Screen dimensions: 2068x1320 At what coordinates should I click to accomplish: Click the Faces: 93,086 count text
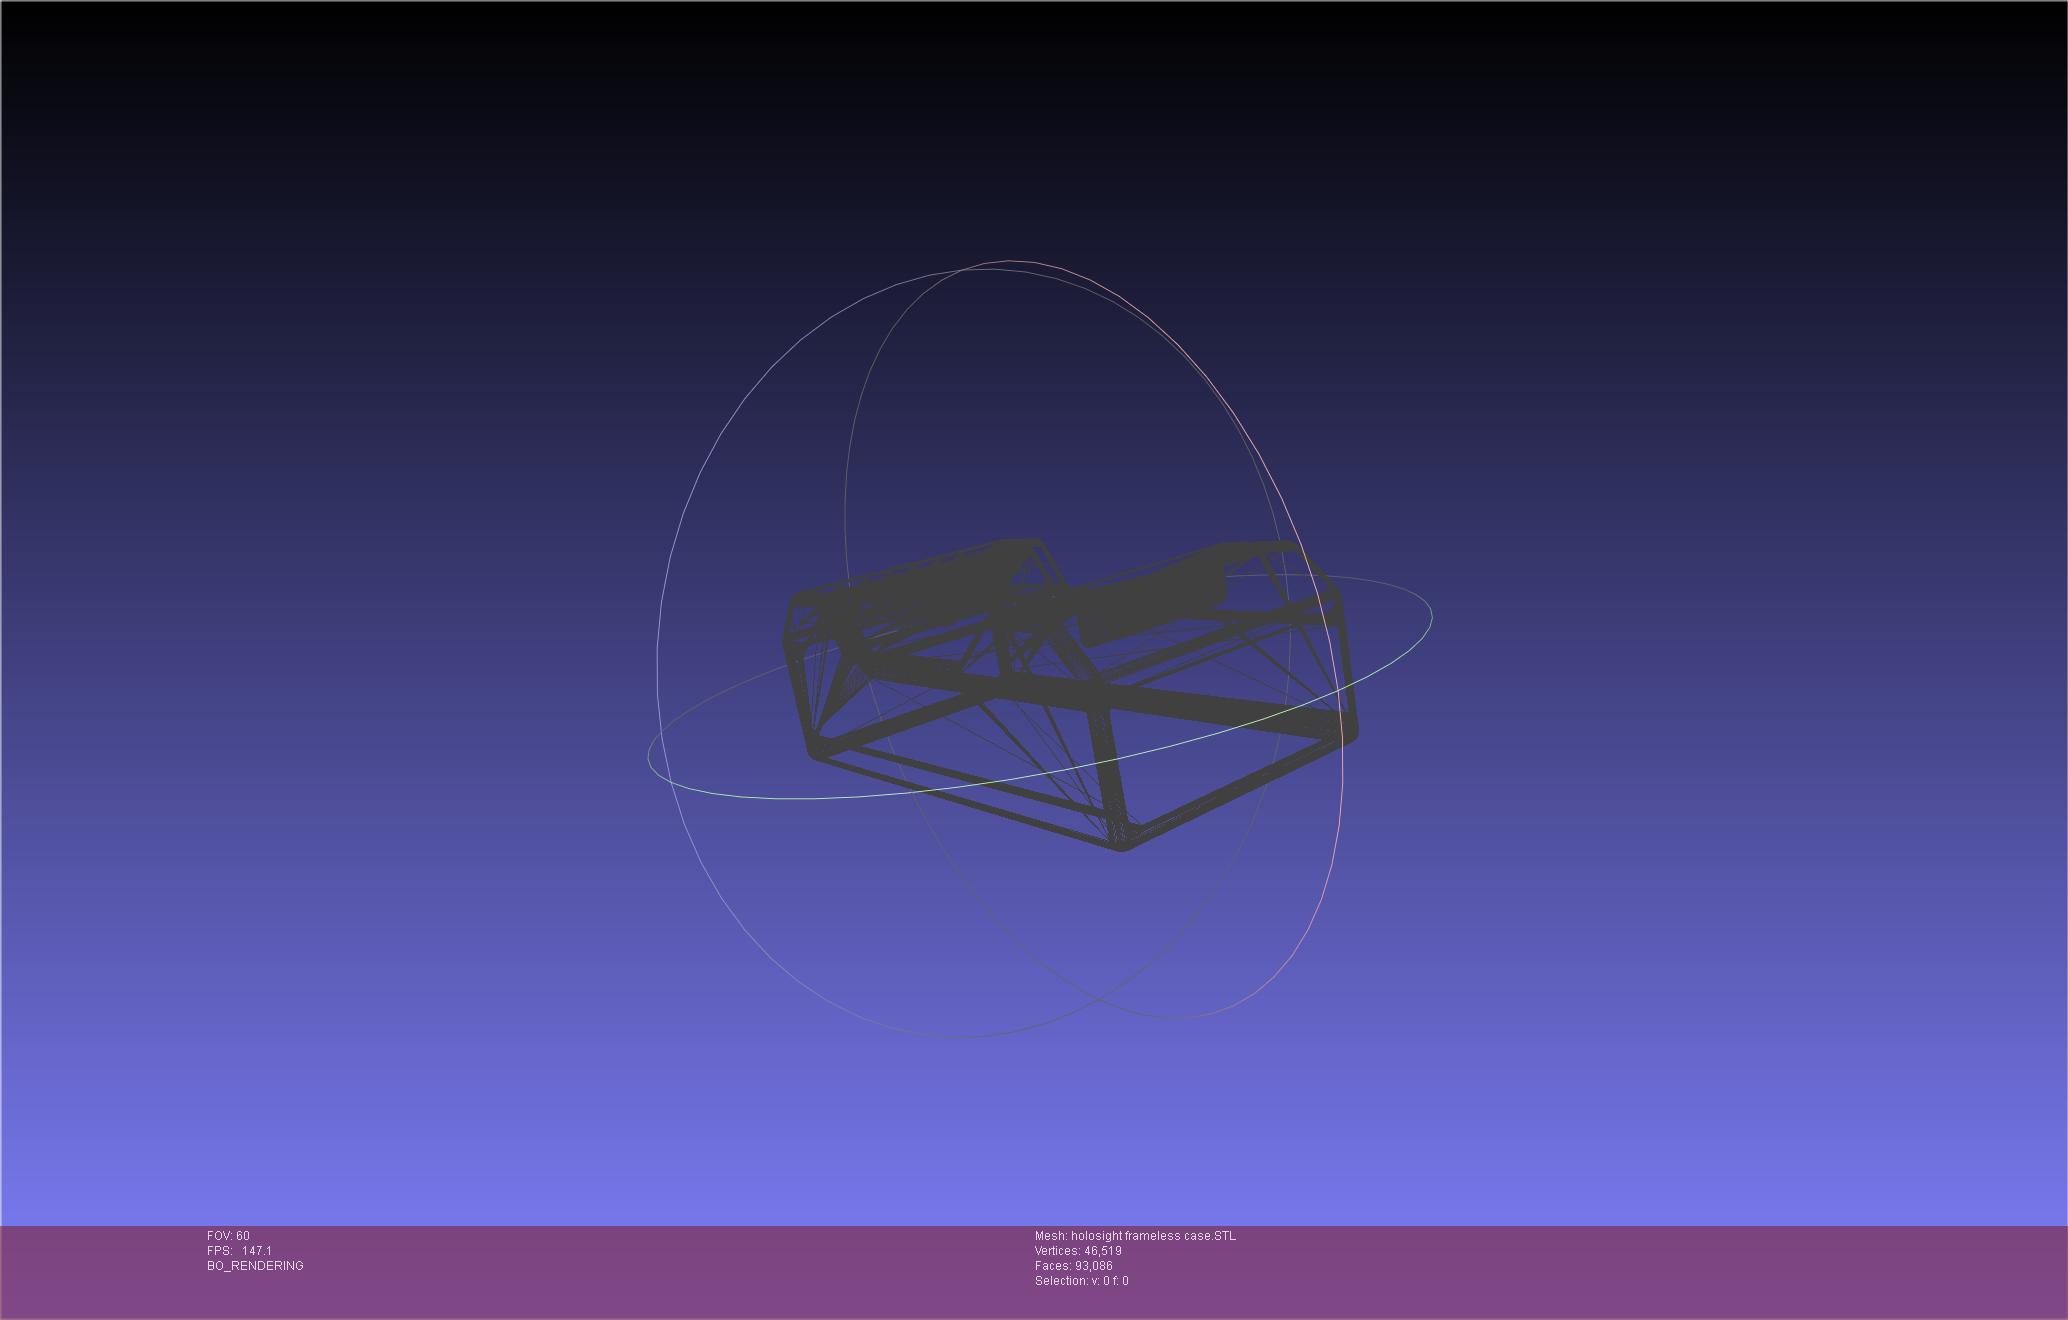1073,1266
